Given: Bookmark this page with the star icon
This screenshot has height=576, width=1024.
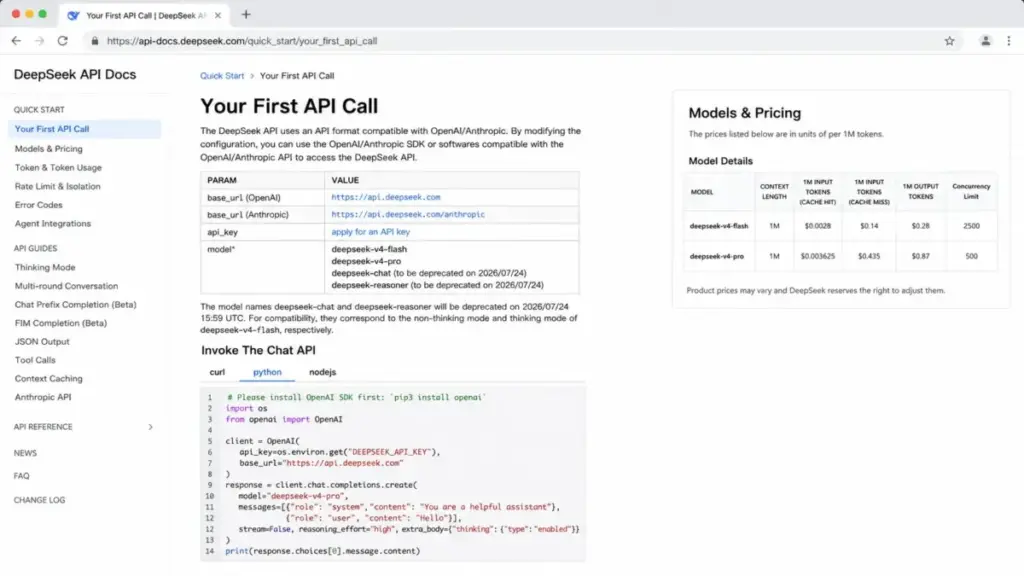Looking at the screenshot, I should tap(949, 40).
